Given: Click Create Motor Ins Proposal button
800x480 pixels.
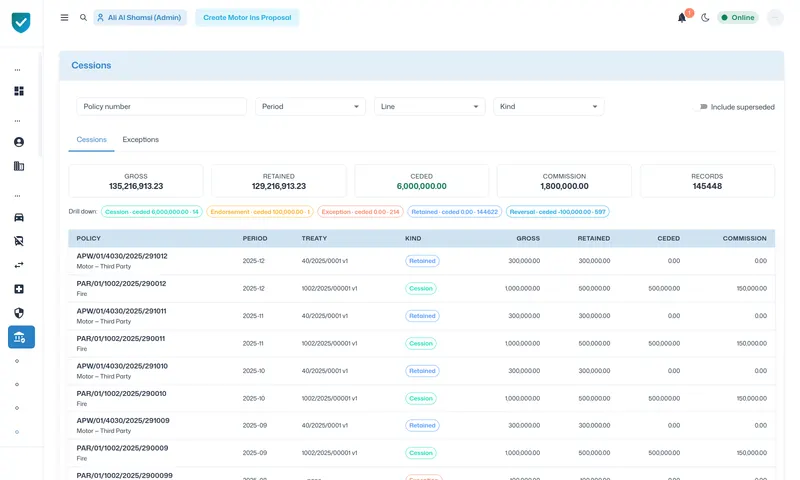Looking at the screenshot, I should [x=247, y=17].
